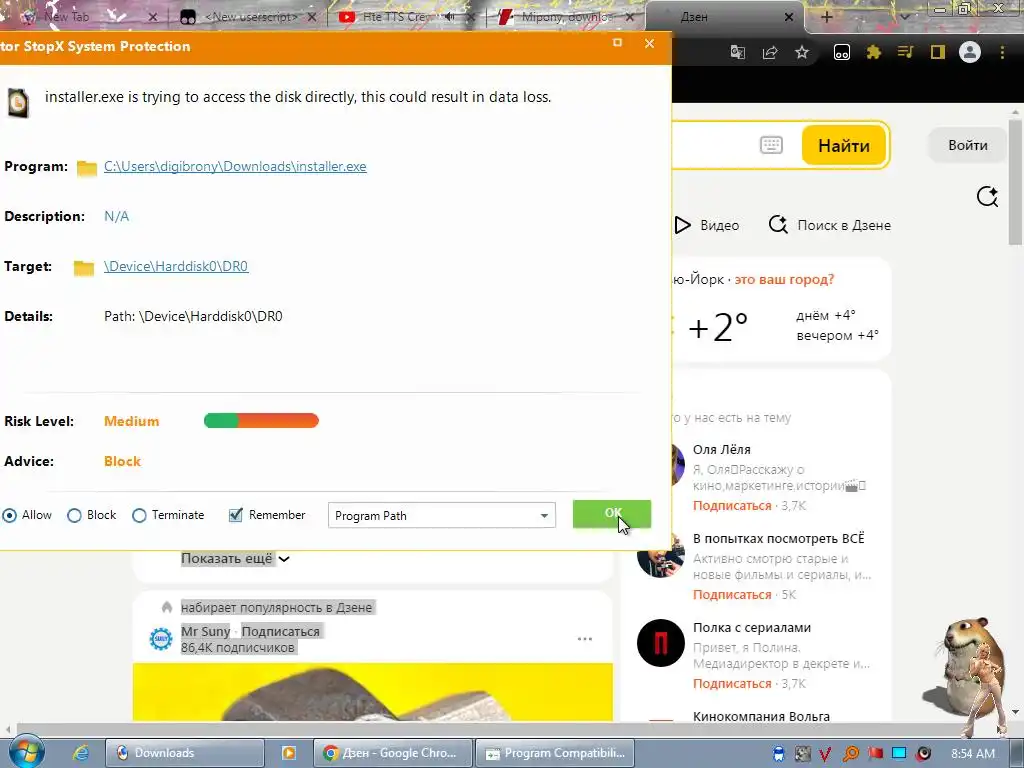Click the search sparkle icon below Войти
The width and height of the screenshot is (1024, 768).
coord(987,196)
